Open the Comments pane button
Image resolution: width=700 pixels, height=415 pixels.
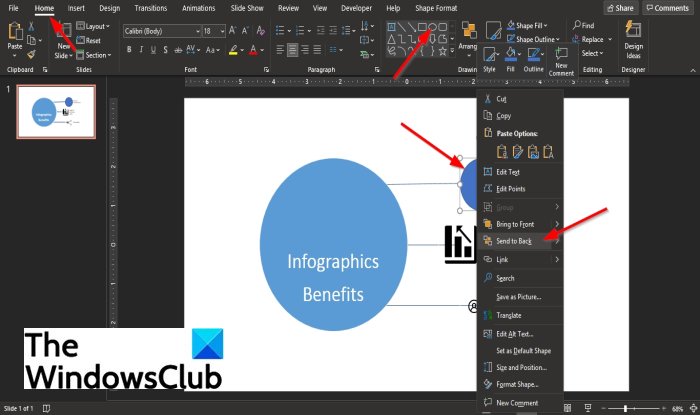click(x=667, y=8)
